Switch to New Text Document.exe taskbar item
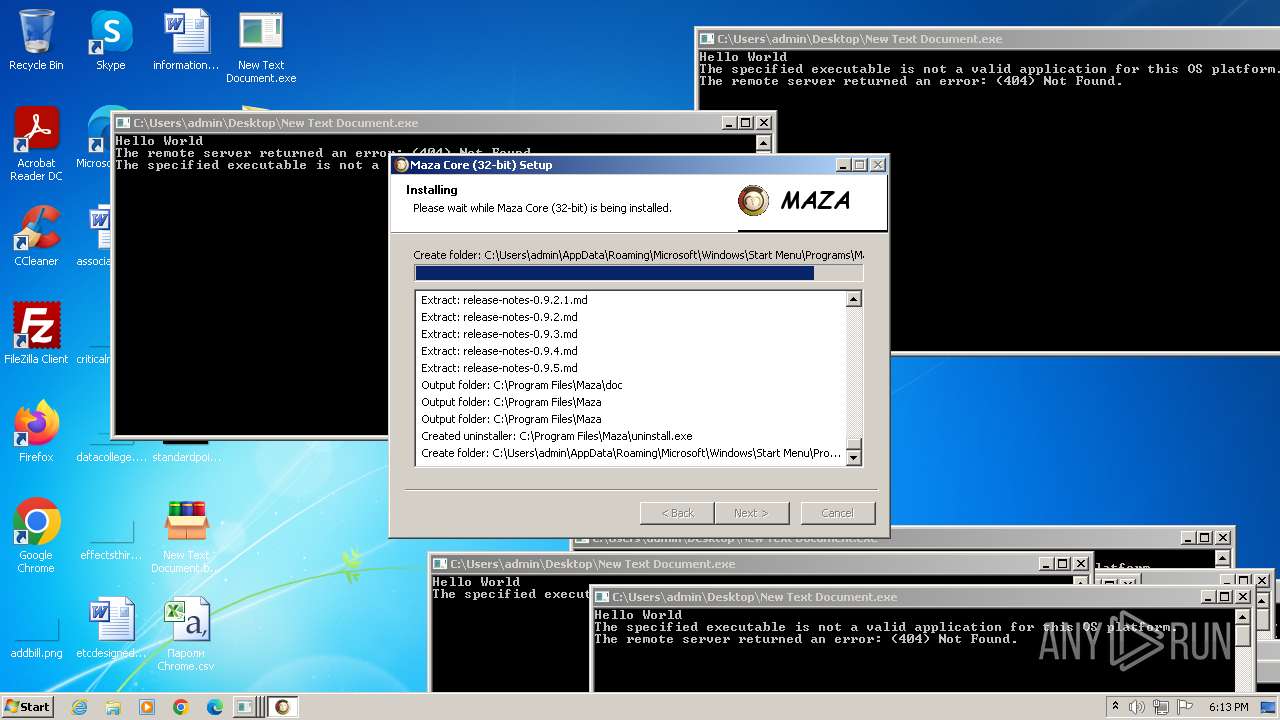This screenshot has height=720, width=1280. (x=247, y=707)
